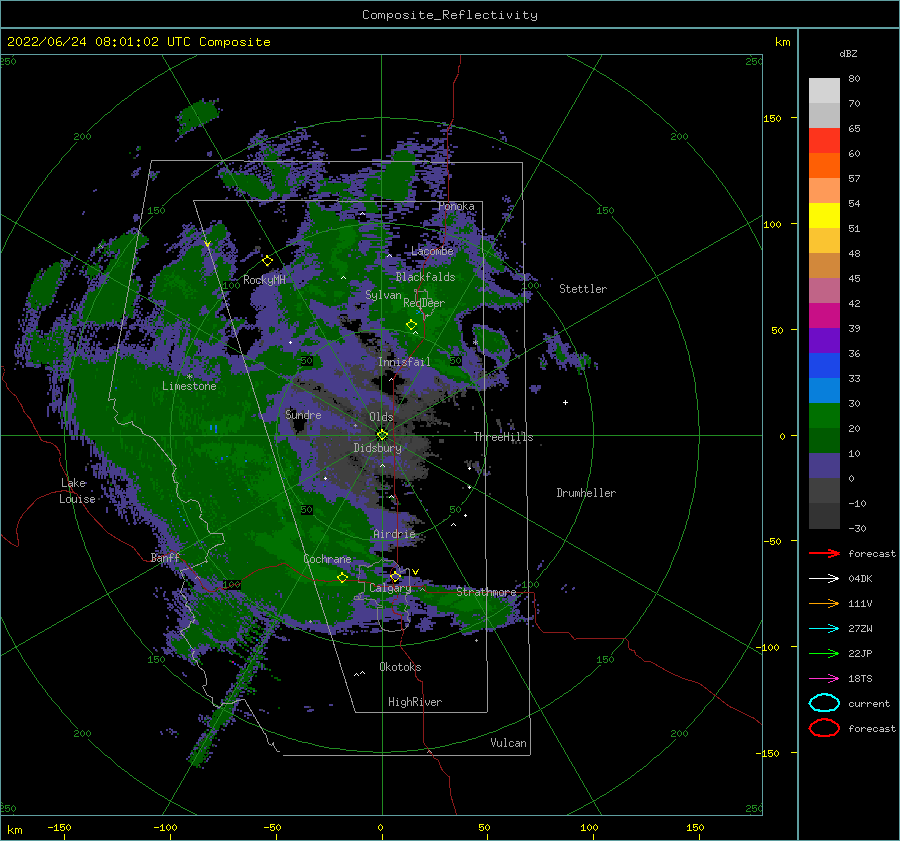Click the white 04DK arrow in legend
Image resolution: width=900 pixels, height=841 pixels.
(824, 578)
